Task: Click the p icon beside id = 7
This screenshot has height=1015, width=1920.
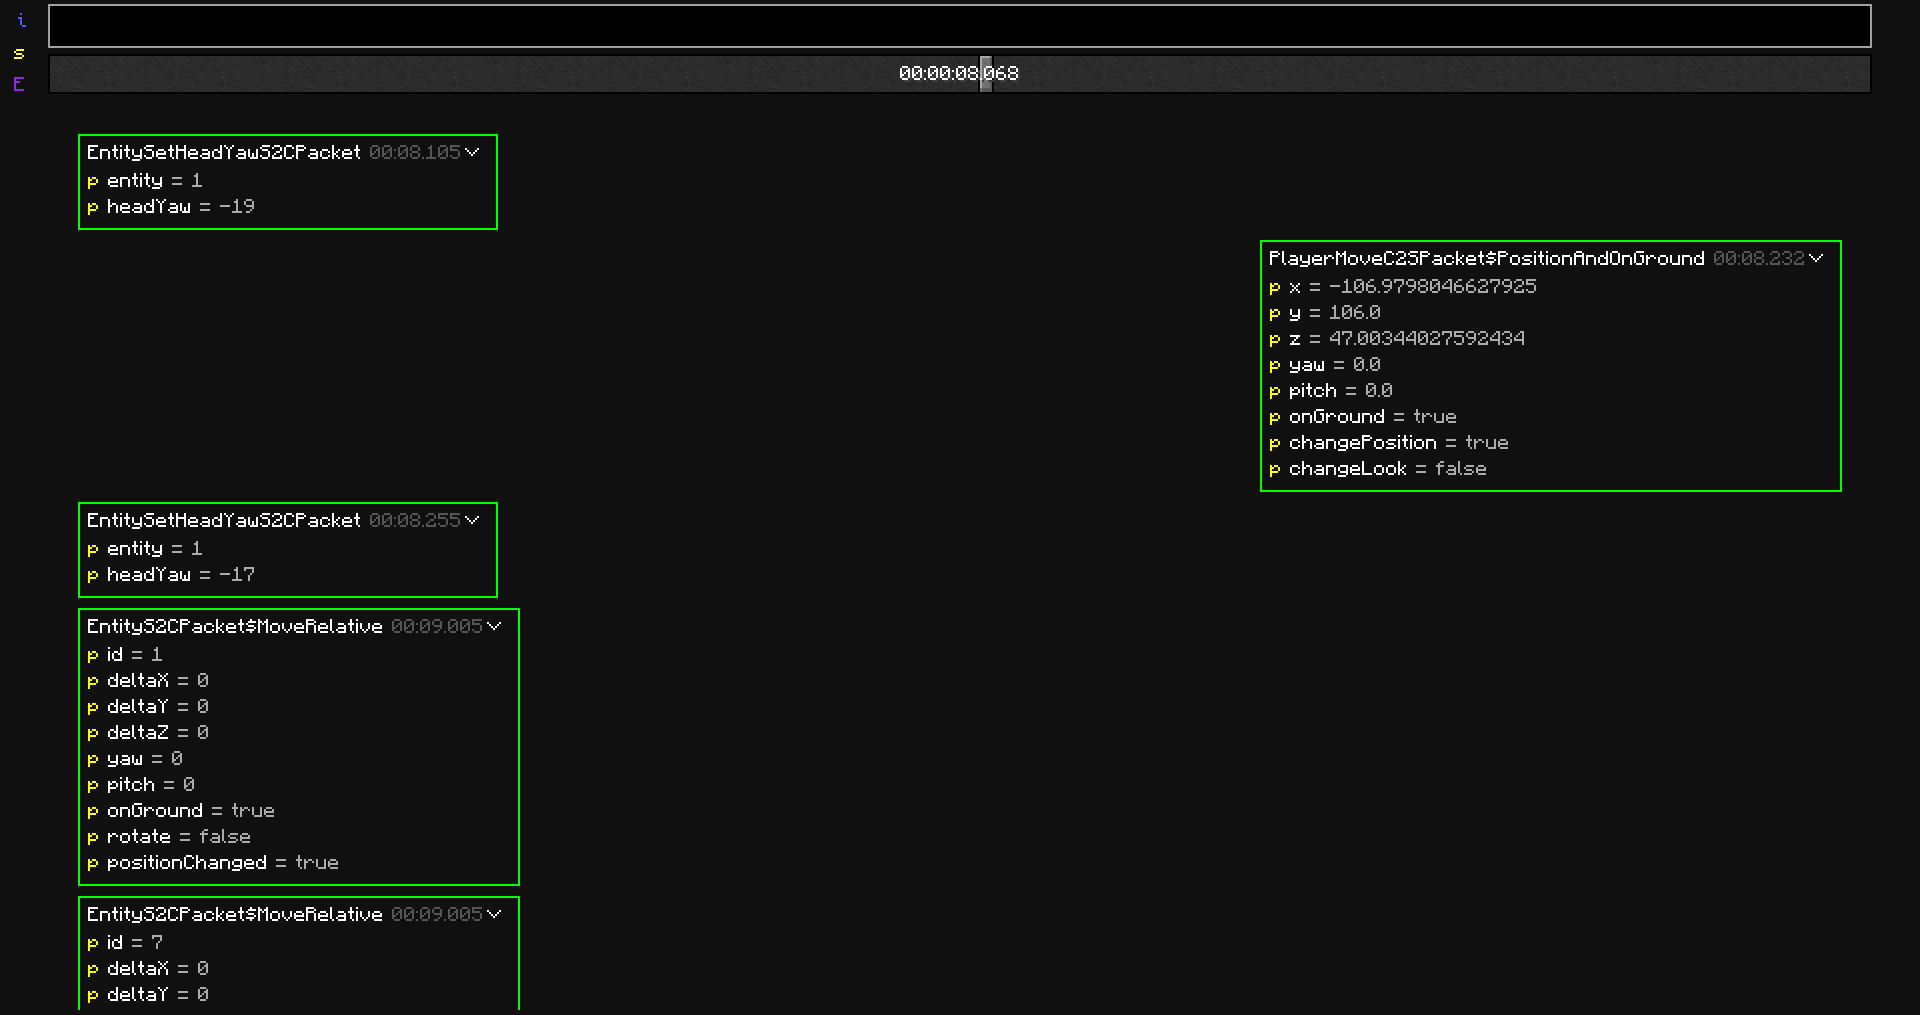Action: (x=91, y=942)
